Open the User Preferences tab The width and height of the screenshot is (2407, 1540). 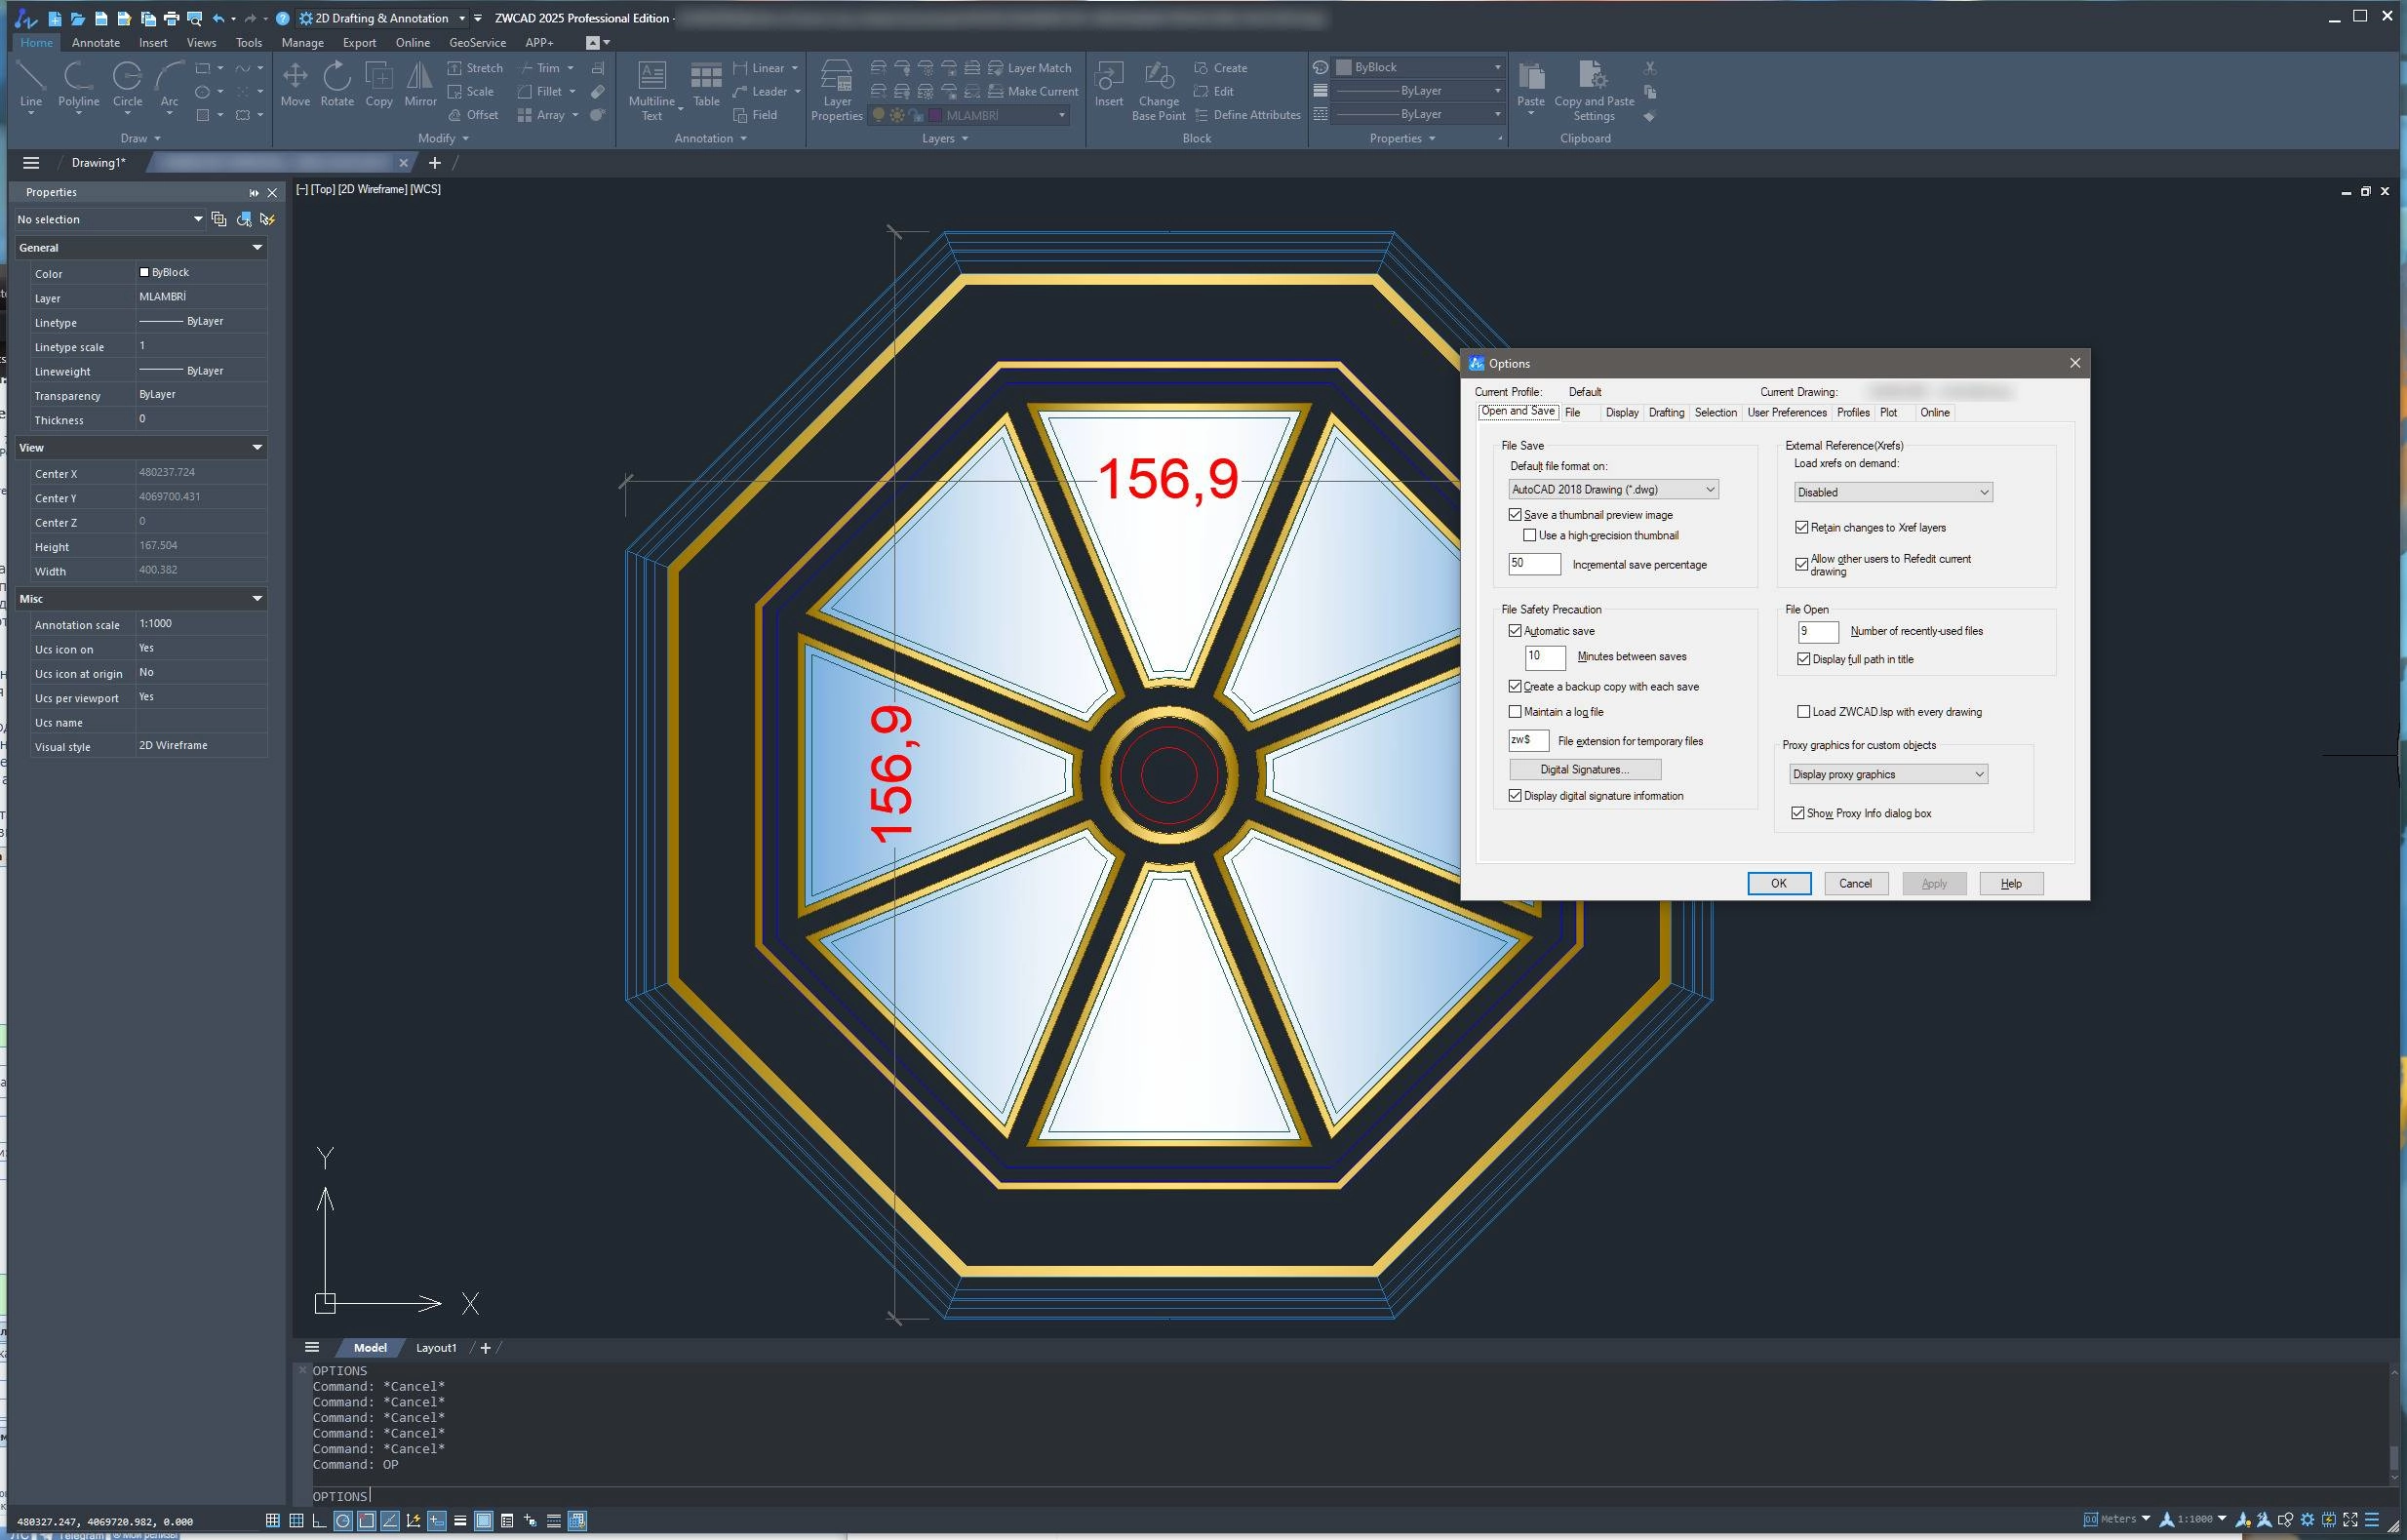pos(1786,413)
